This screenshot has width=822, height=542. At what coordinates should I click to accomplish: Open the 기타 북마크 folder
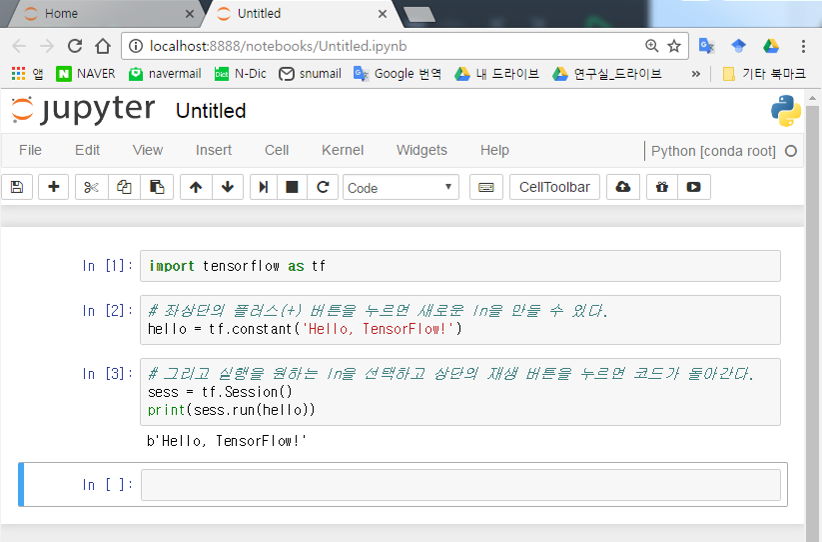coord(764,74)
